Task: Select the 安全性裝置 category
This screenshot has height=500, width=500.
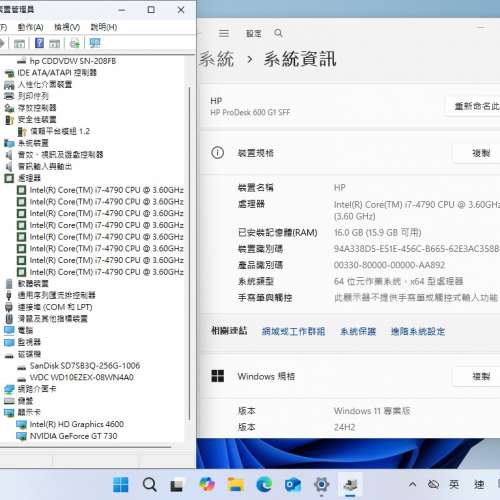Action: [37, 119]
